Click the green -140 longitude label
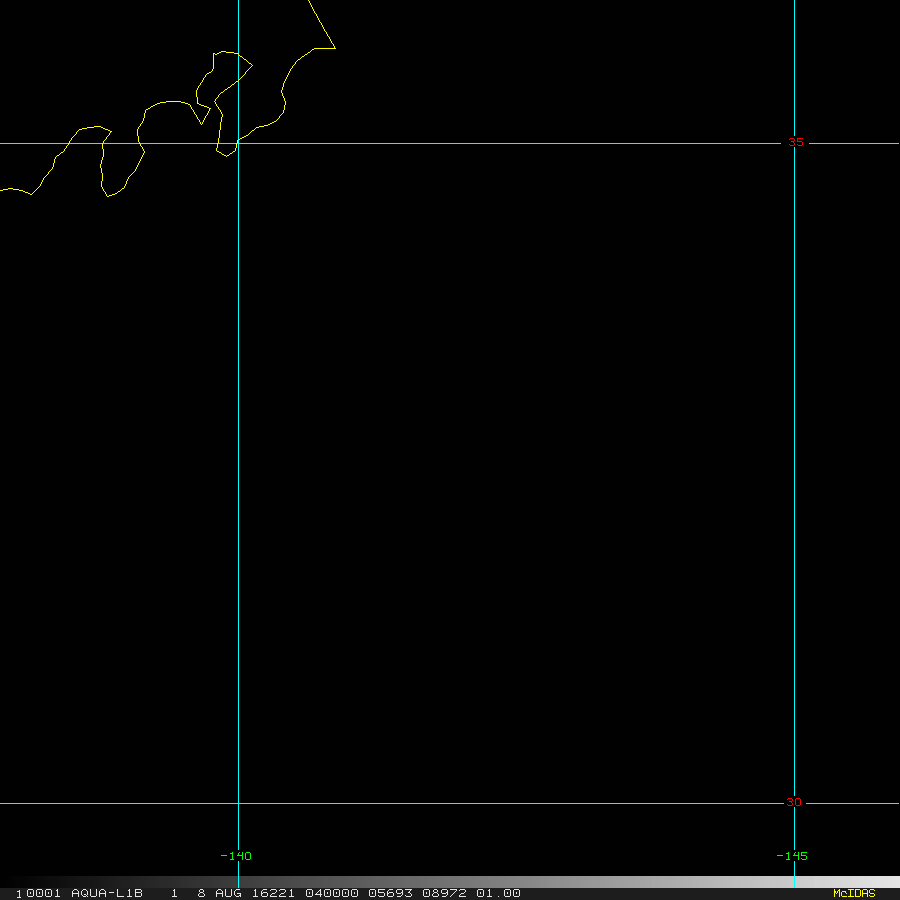Screen dimensions: 900x900 pos(236,856)
